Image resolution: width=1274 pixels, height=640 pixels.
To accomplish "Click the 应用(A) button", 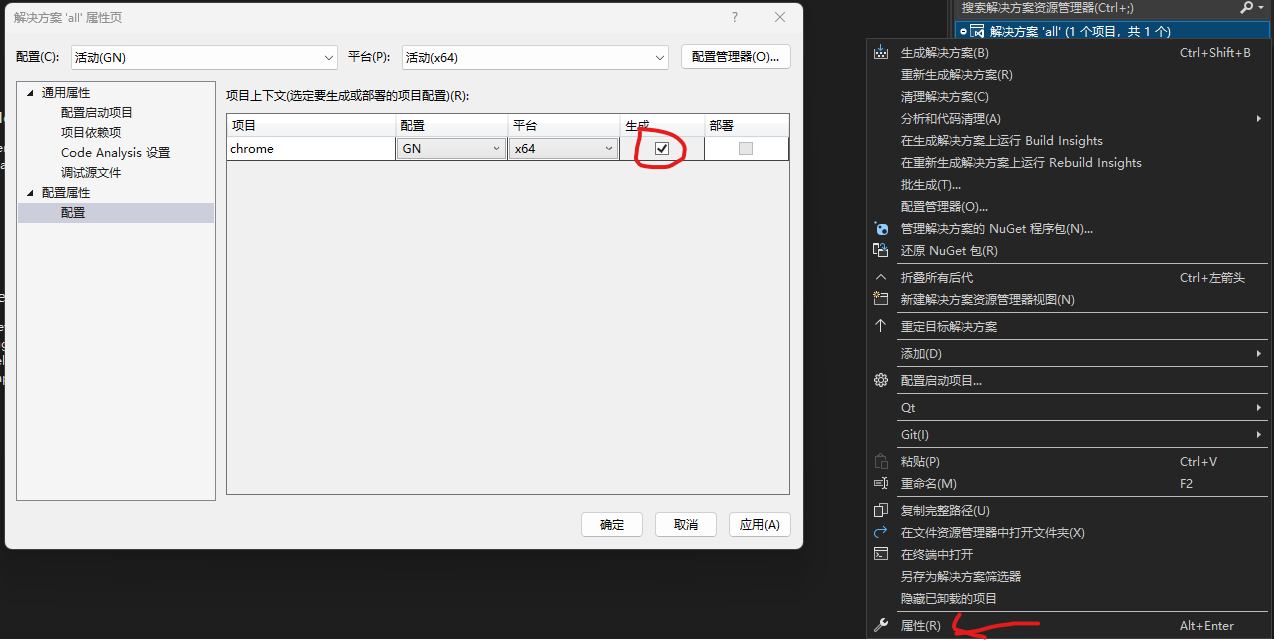I will point(759,524).
